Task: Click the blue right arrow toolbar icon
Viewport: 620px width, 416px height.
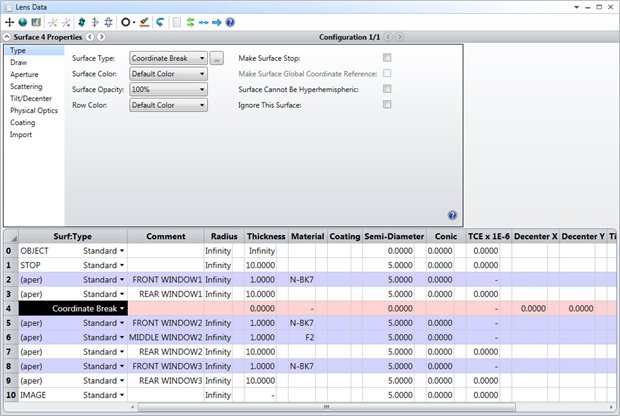Action: [217, 22]
